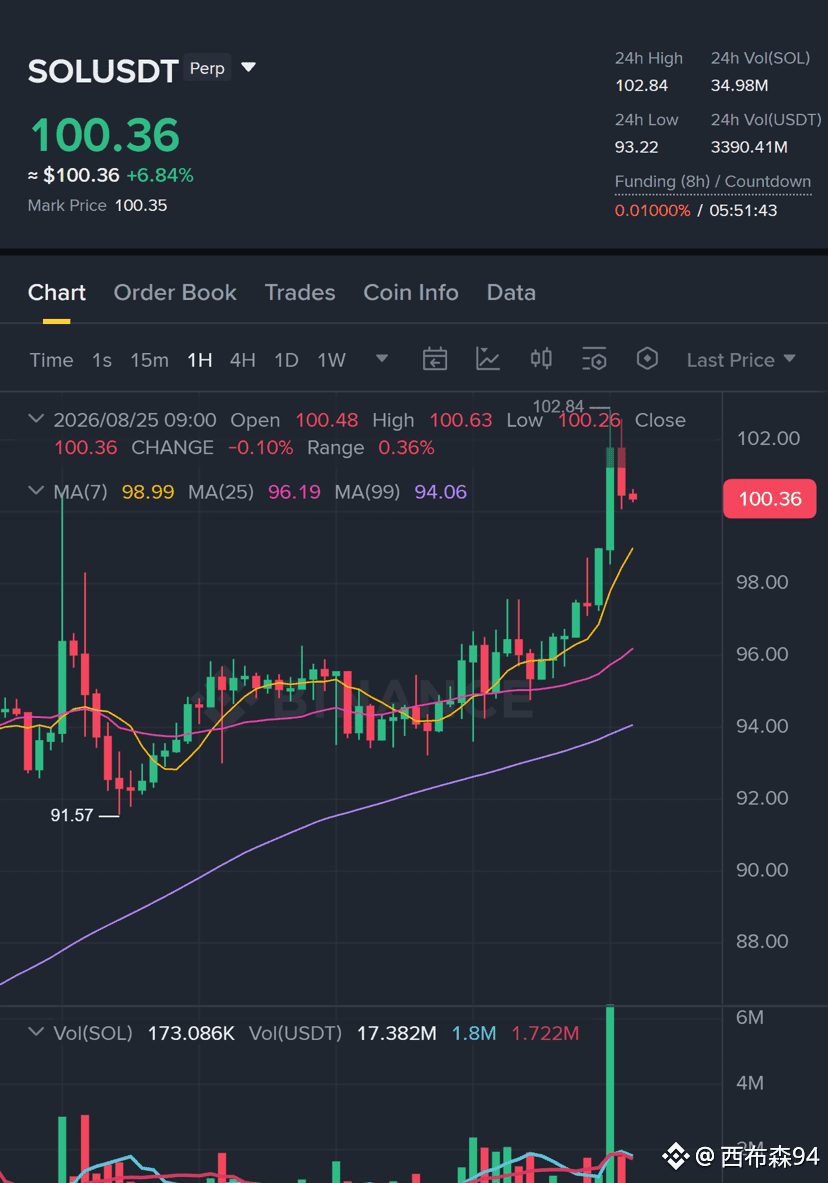This screenshot has height=1183, width=828.
Task: Select the 4H interval
Action: 242,360
